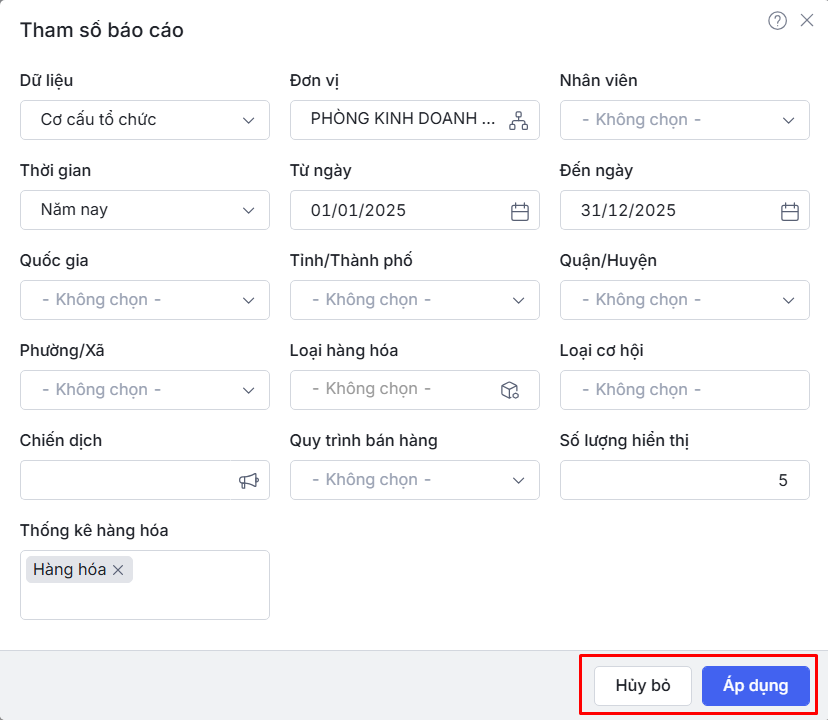The width and height of the screenshot is (828, 720).
Task: Click the Áp dụng button
Action: point(755,686)
